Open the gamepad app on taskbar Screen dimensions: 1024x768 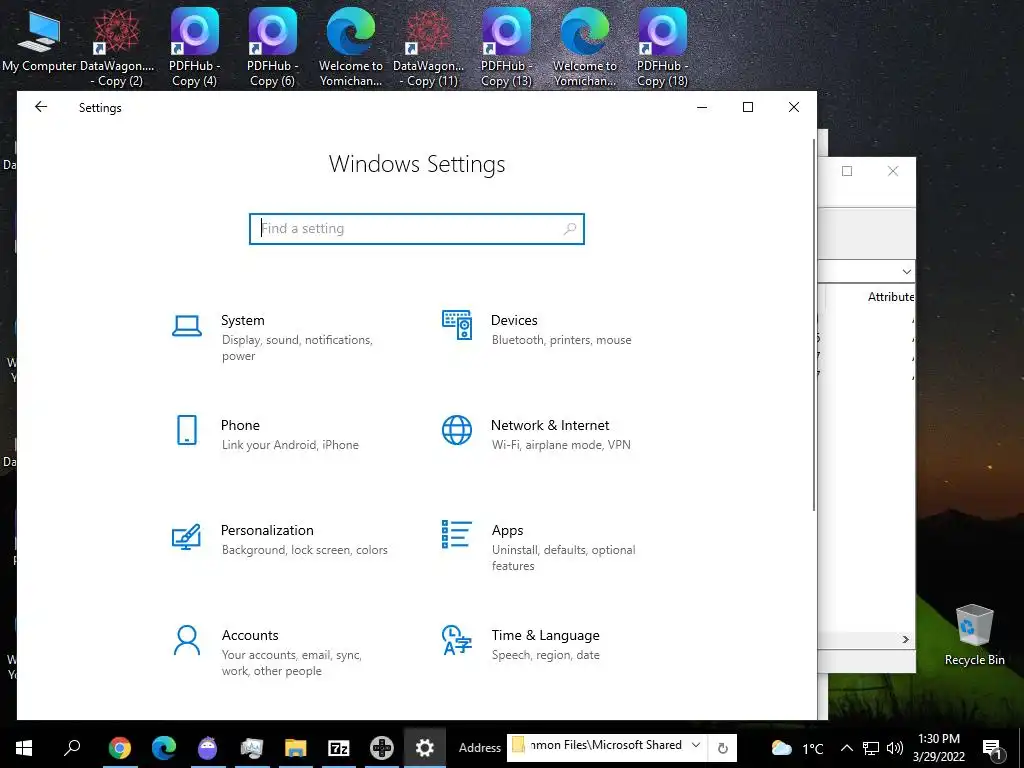(x=381, y=748)
